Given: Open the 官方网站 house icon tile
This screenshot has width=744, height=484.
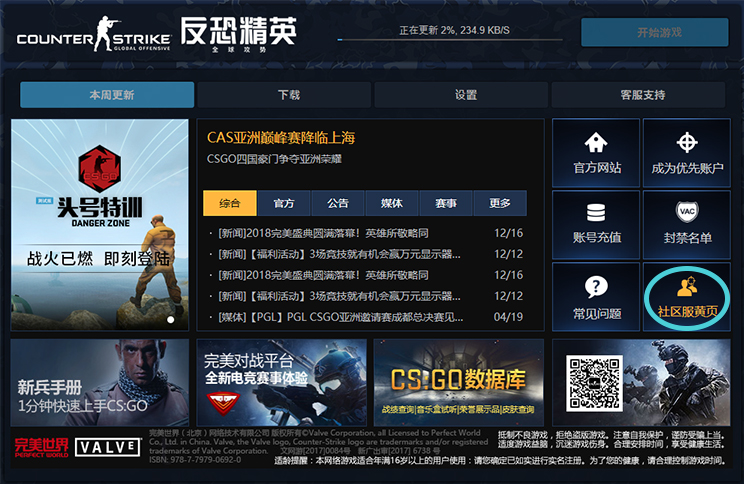Looking at the screenshot, I should 596,153.
